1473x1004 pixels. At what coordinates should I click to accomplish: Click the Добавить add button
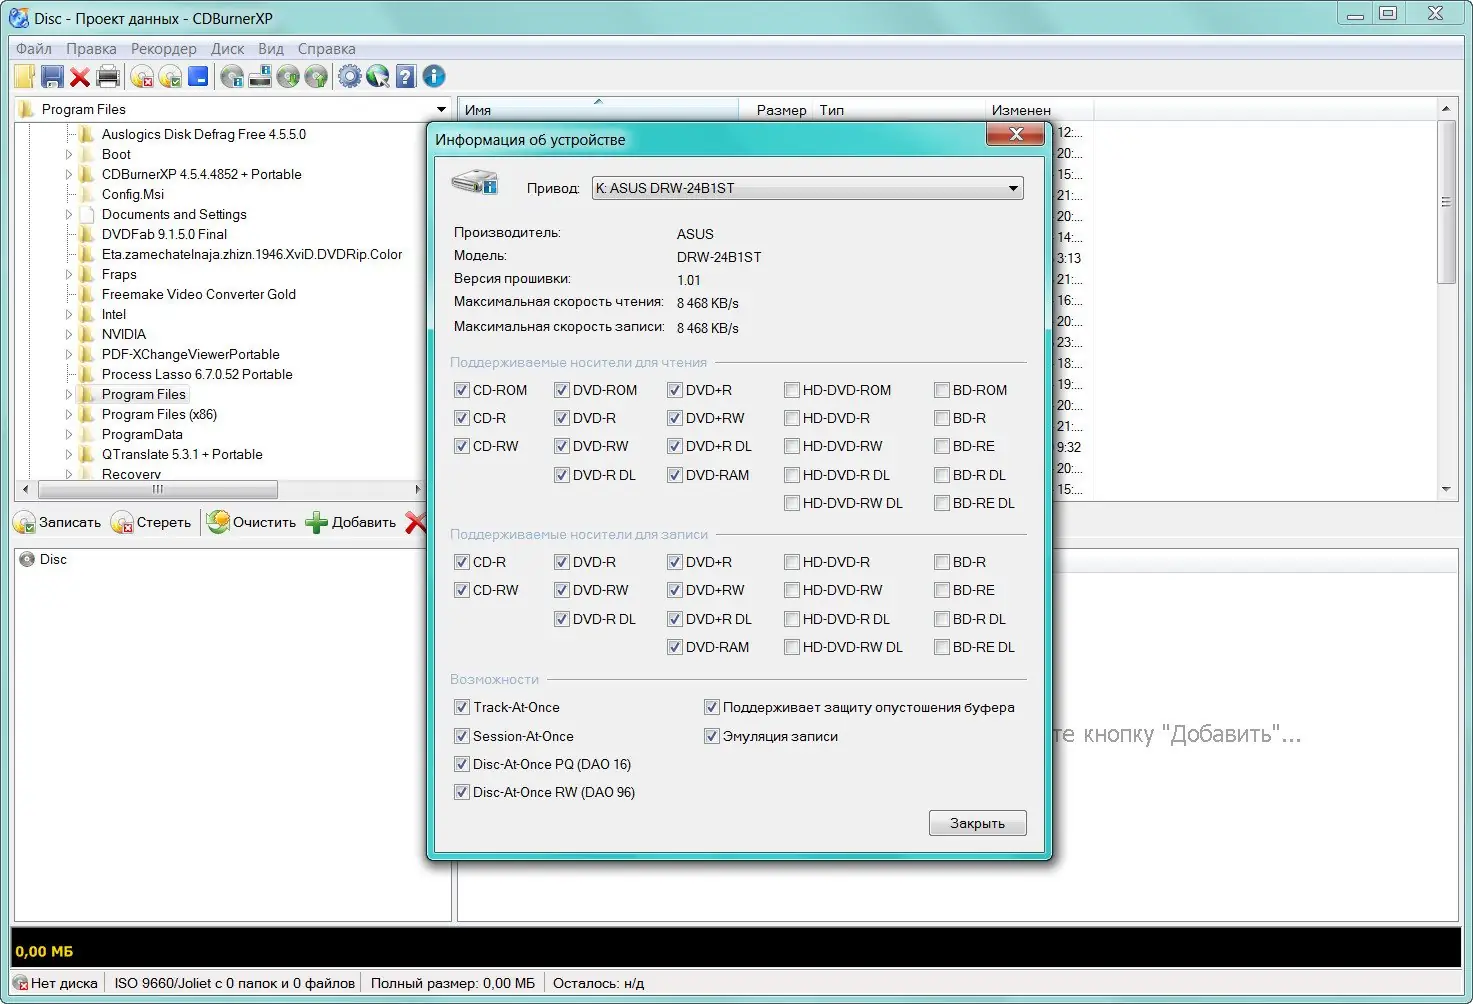click(351, 522)
